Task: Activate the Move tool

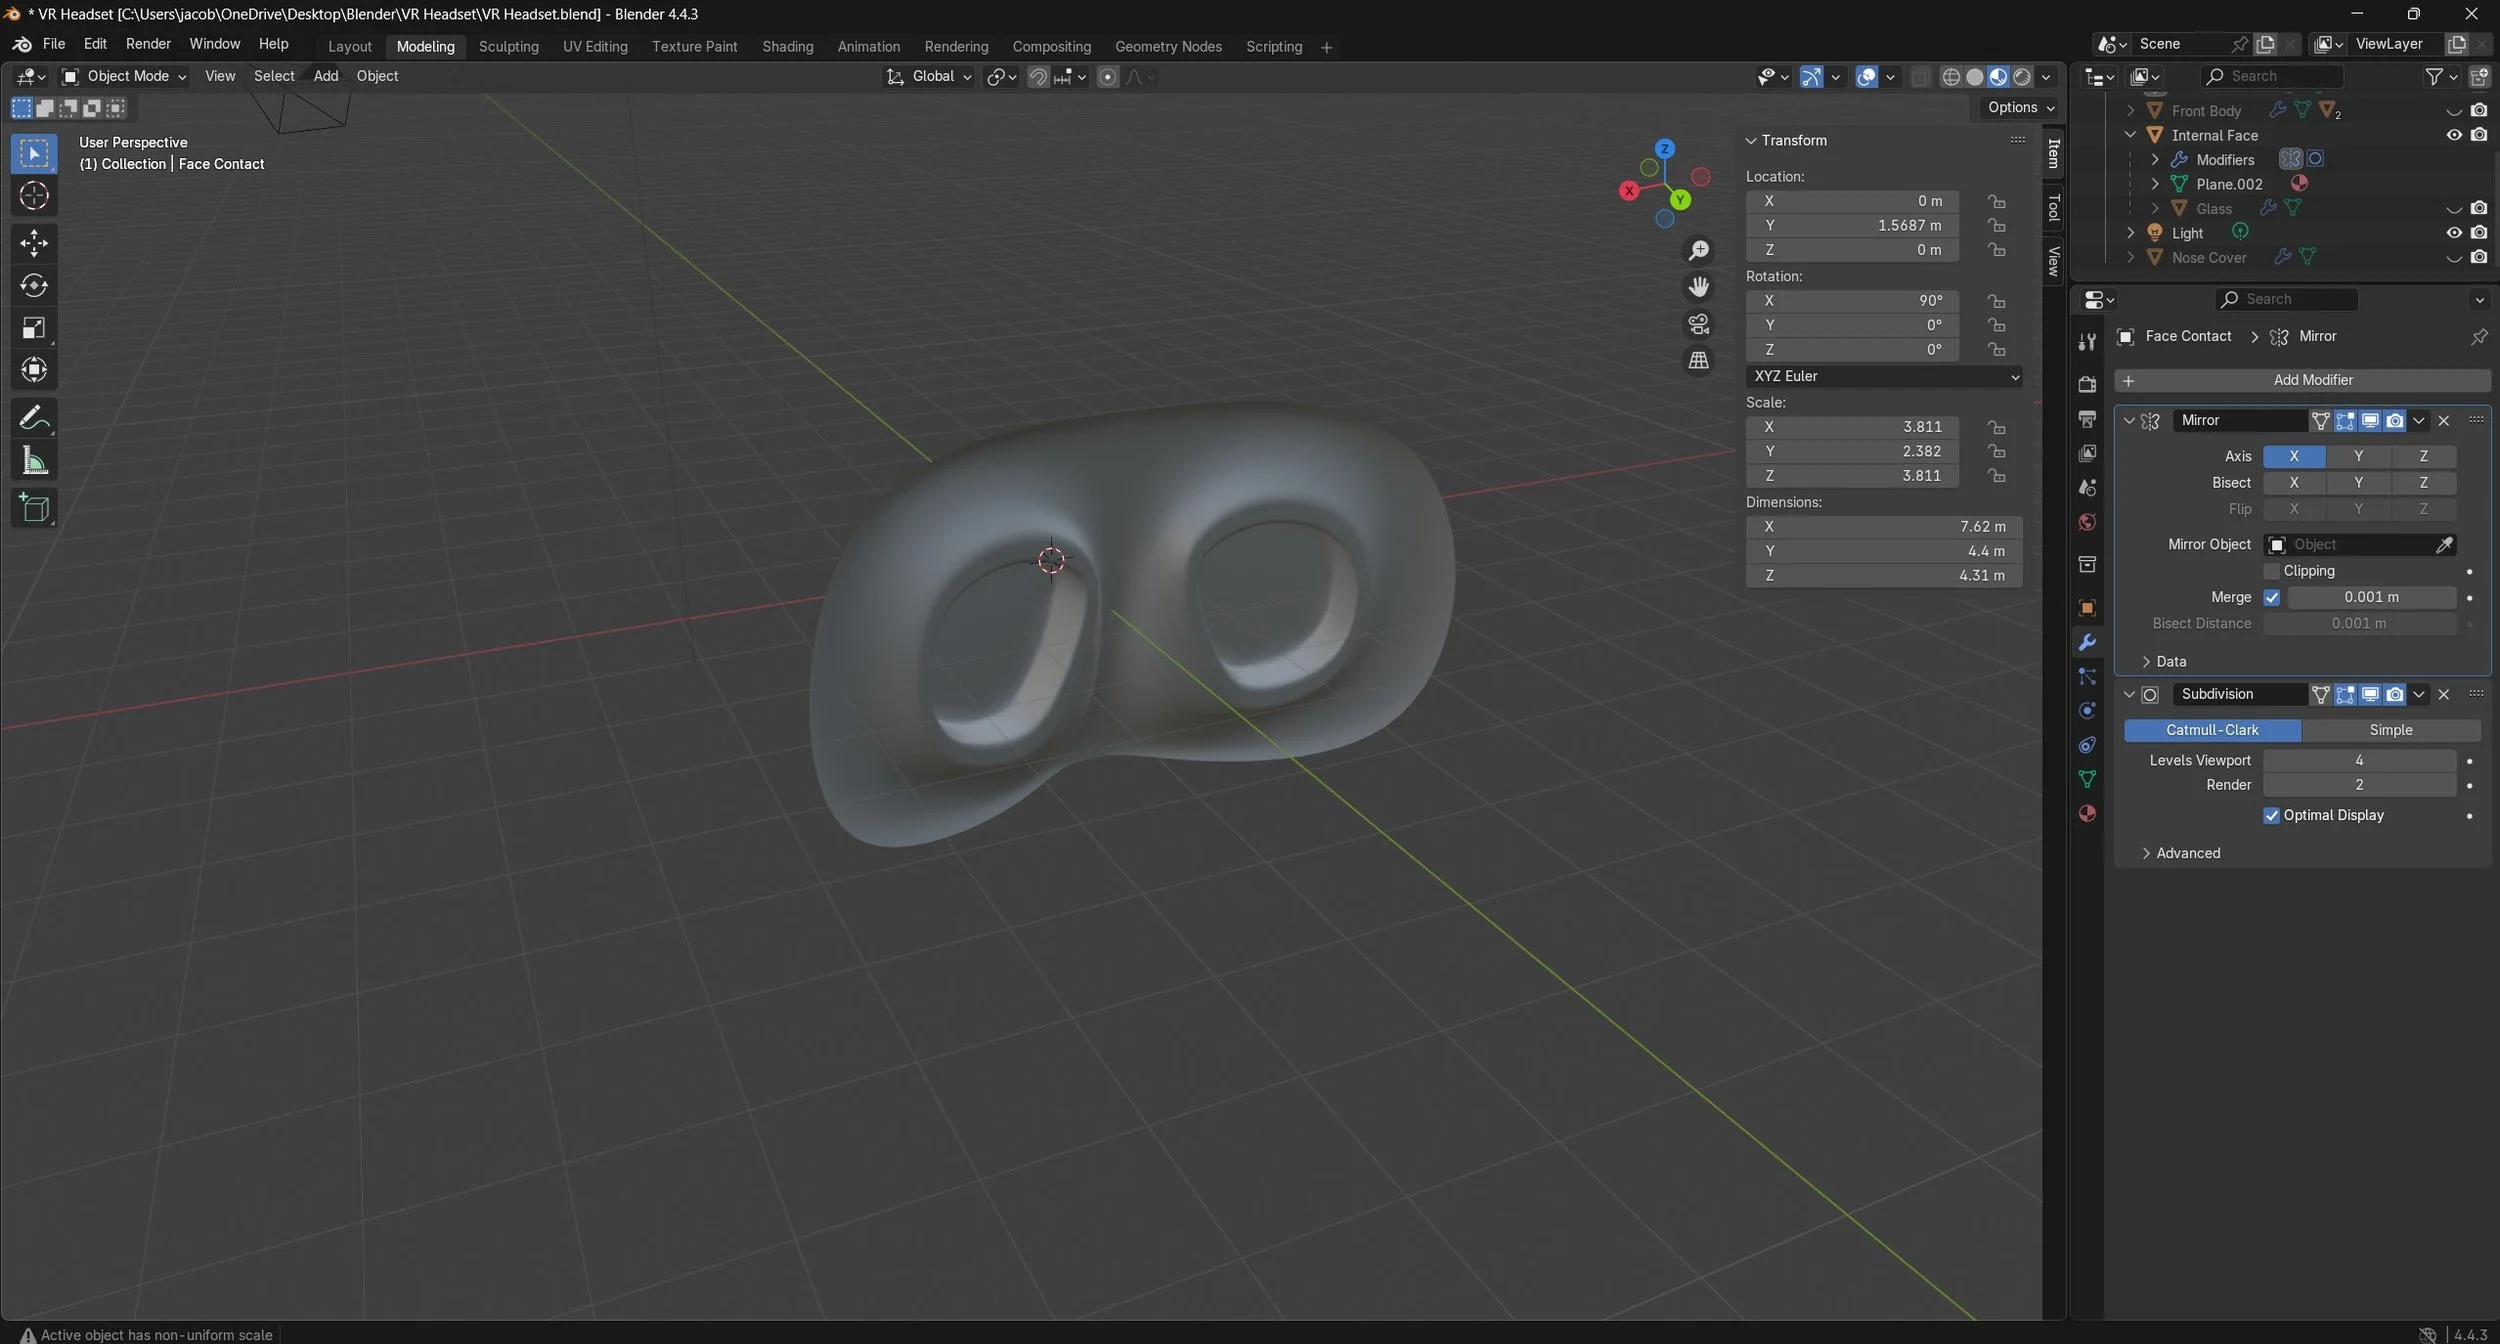Action: coord(34,243)
